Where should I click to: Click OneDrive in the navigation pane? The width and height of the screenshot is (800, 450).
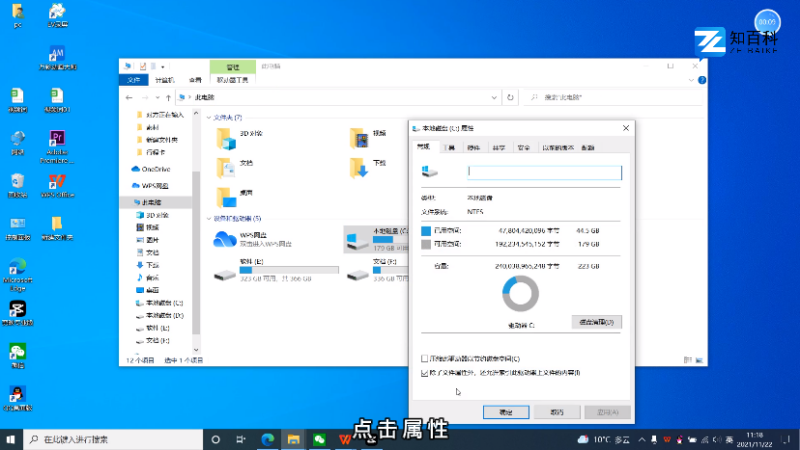(157, 169)
